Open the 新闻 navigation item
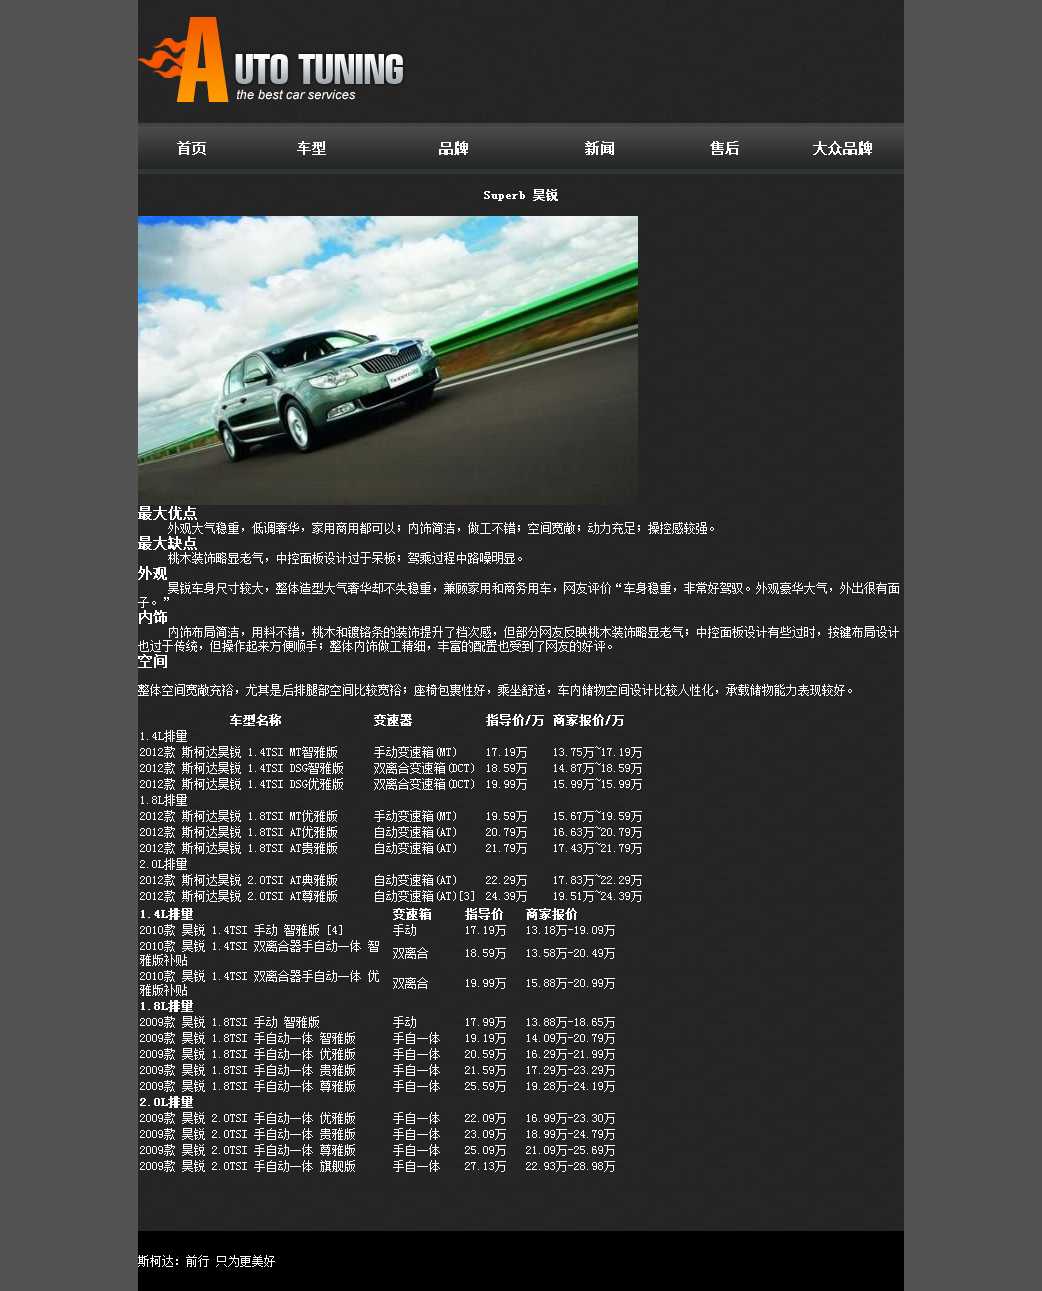 [x=599, y=148]
